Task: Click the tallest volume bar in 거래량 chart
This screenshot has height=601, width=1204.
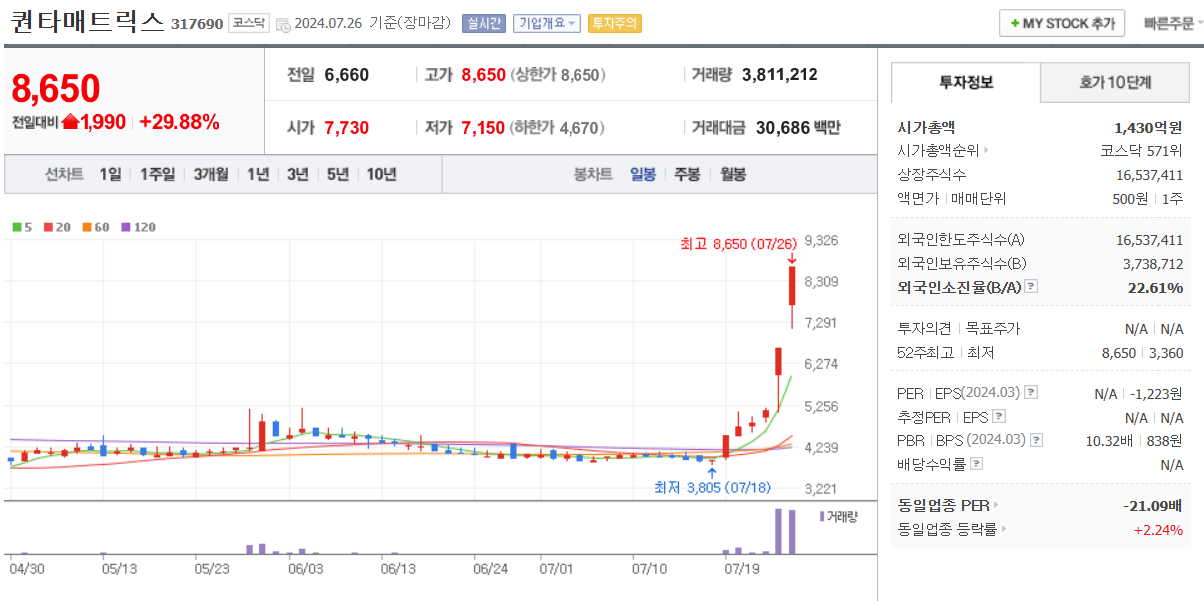Action: click(x=777, y=531)
